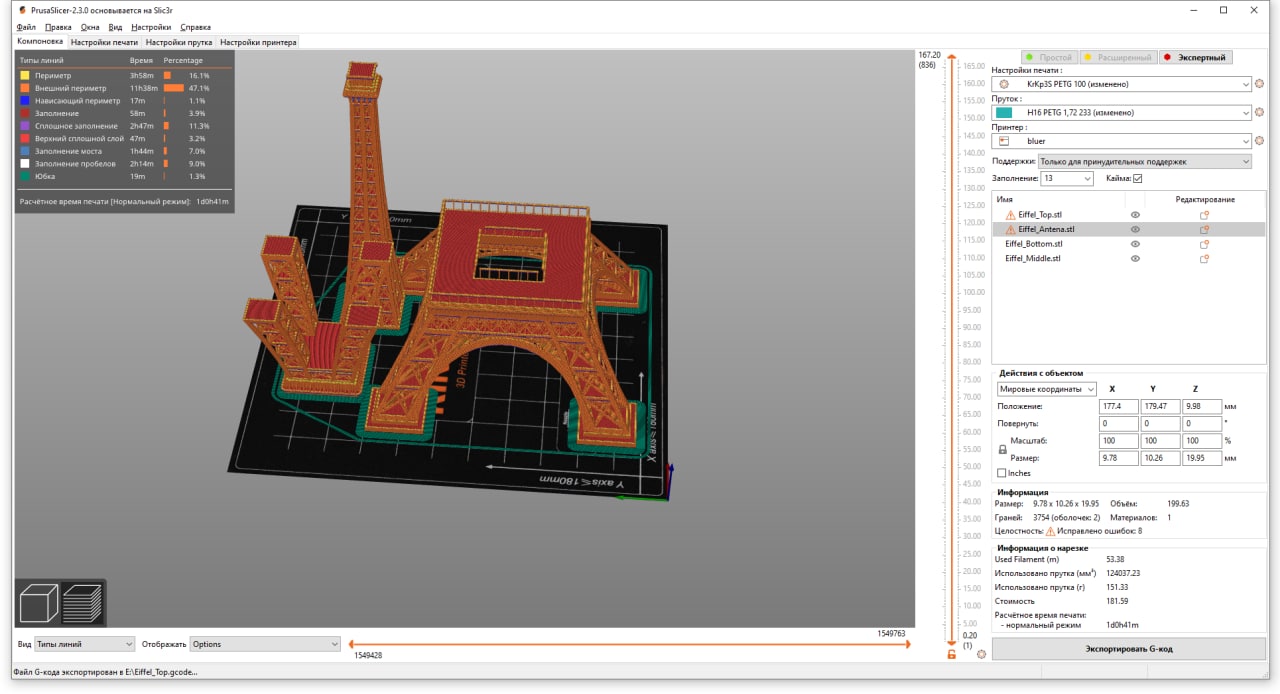1280x694 pixels.
Task: Hide Eiffel_Bottom.stl using its eye icon
Action: coord(1135,244)
